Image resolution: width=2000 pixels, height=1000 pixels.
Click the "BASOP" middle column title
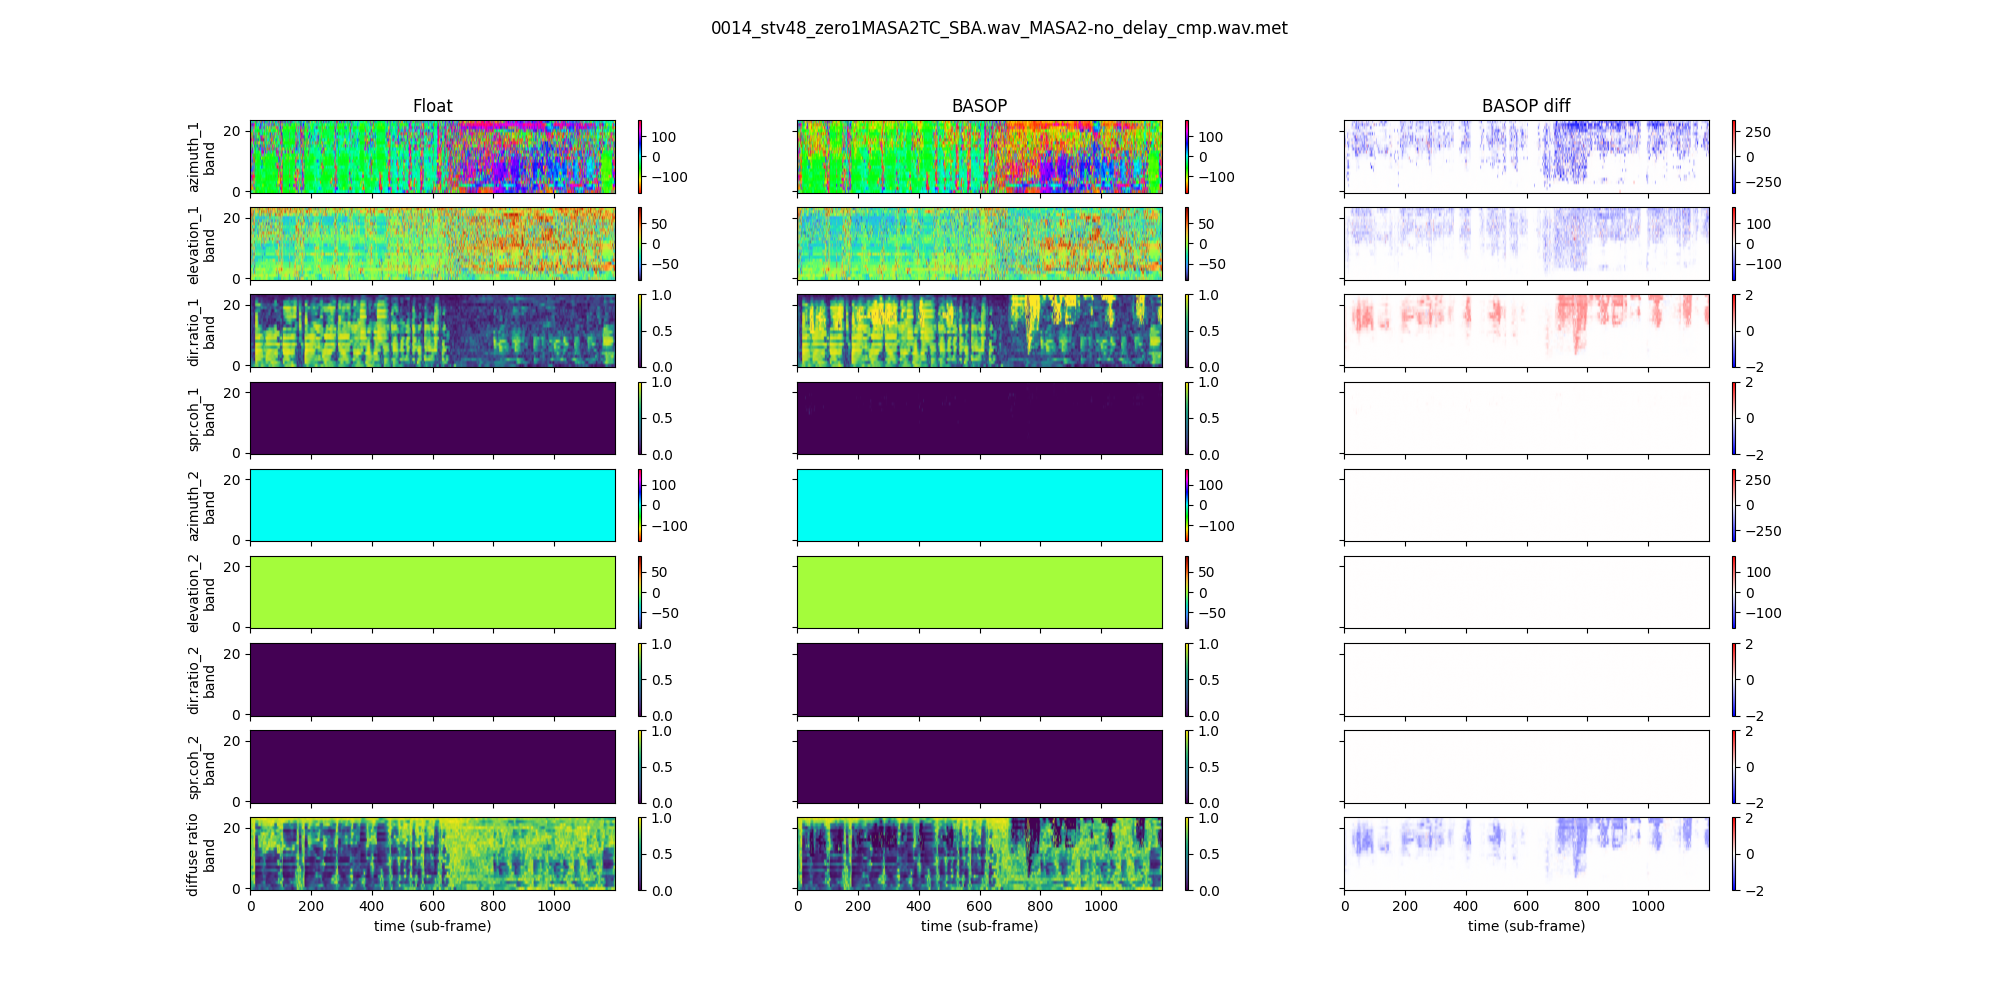(979, 106)
